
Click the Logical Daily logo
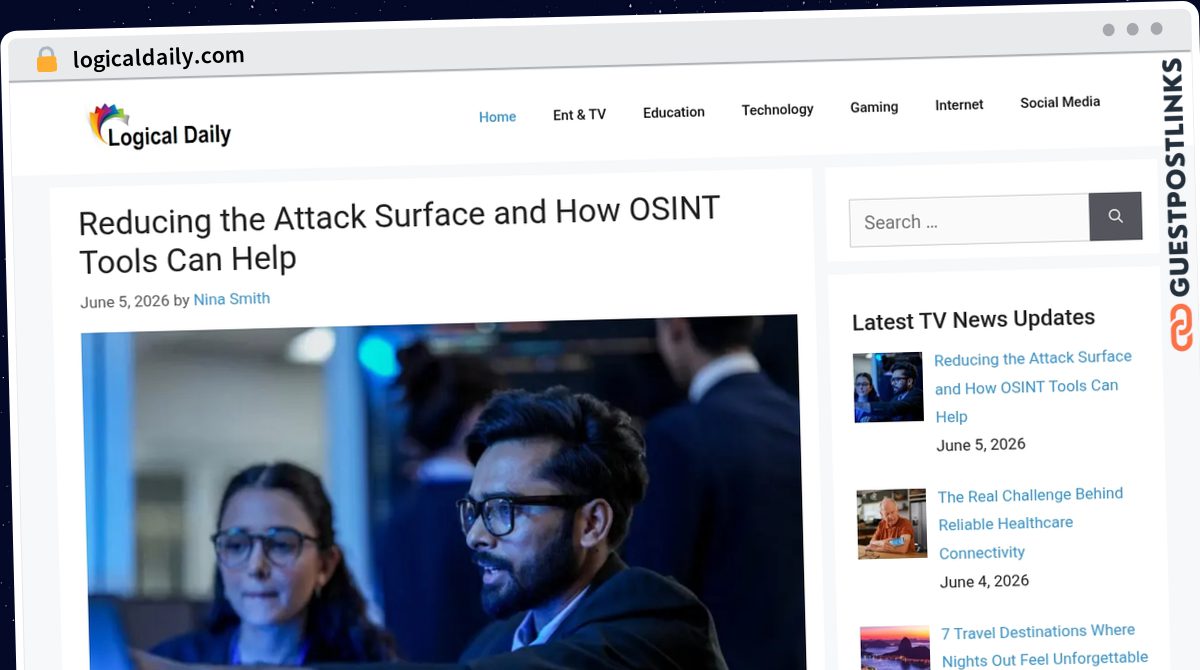(160, 128)
